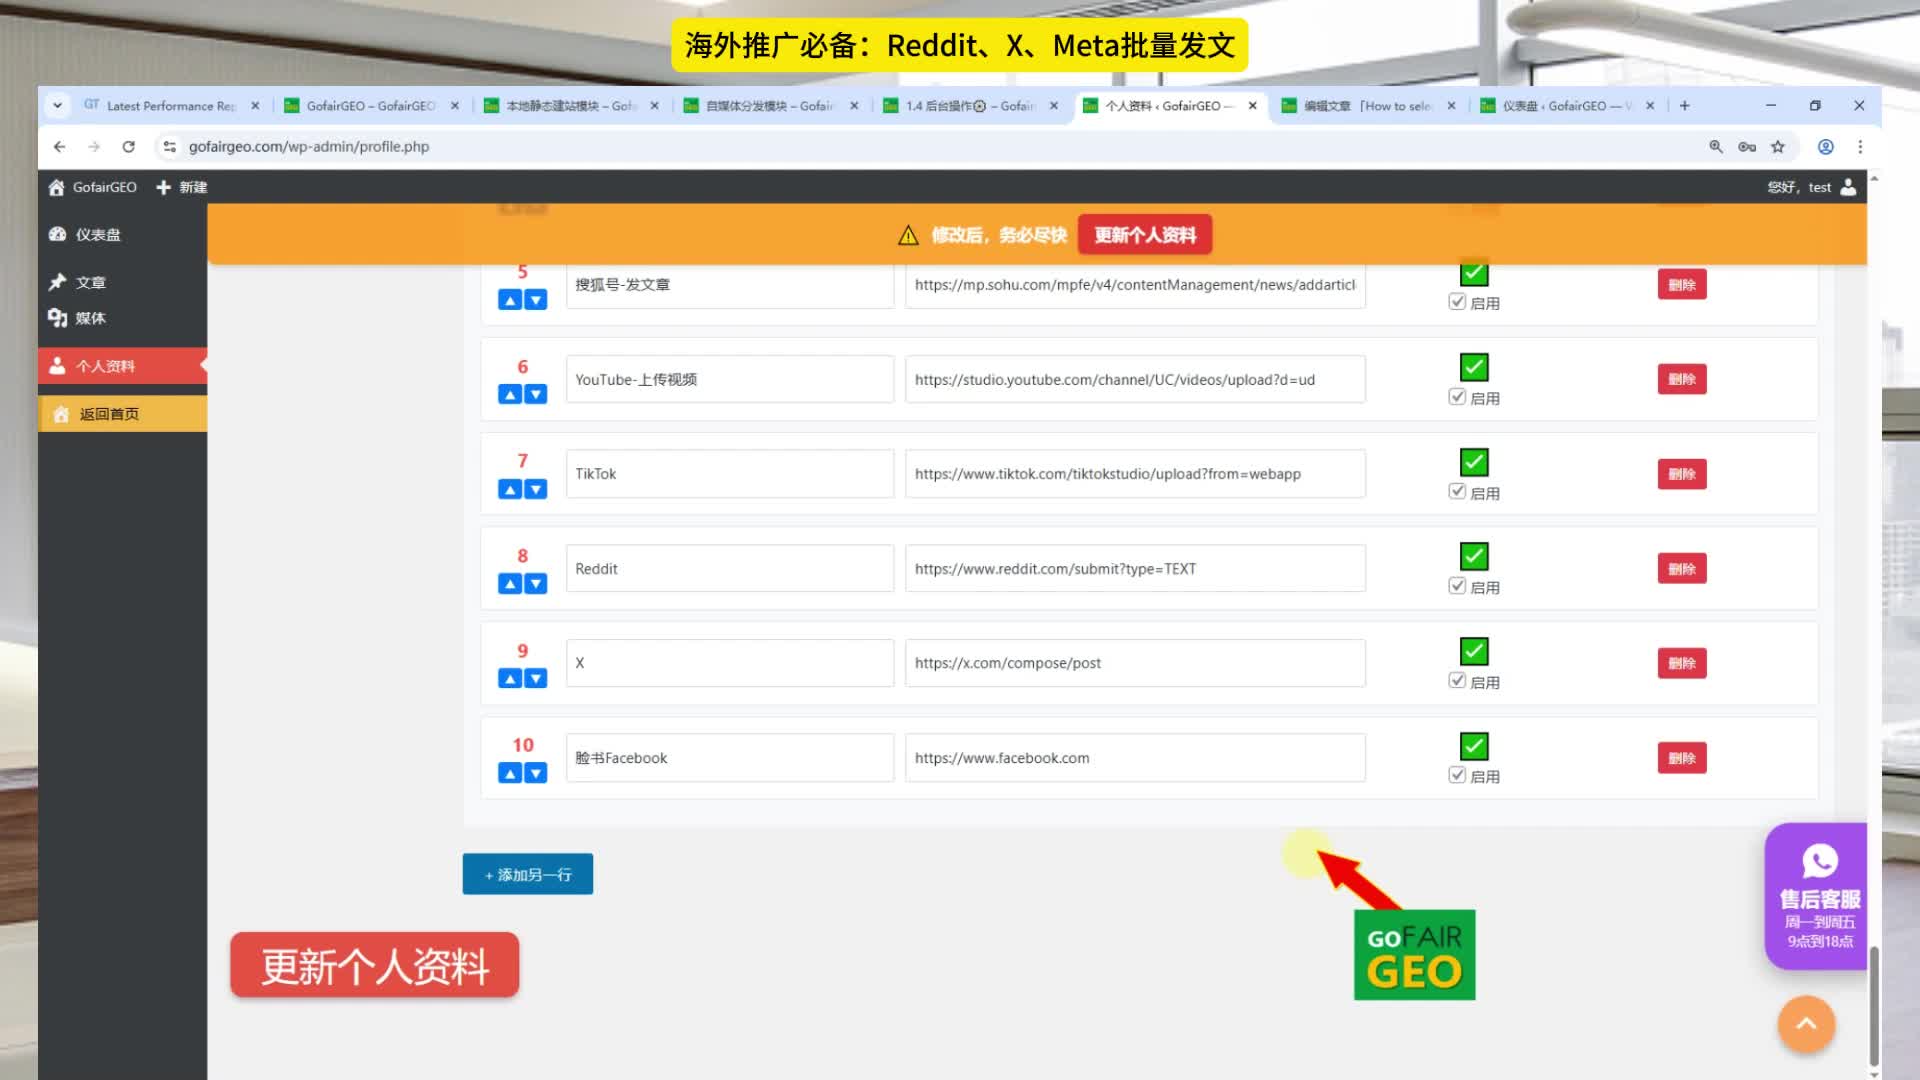The height and width of the screenshot is (1080, 1920).
Task: Click the move-up arrow for row 6 YouTube
Action: click(x=510, y=395)
